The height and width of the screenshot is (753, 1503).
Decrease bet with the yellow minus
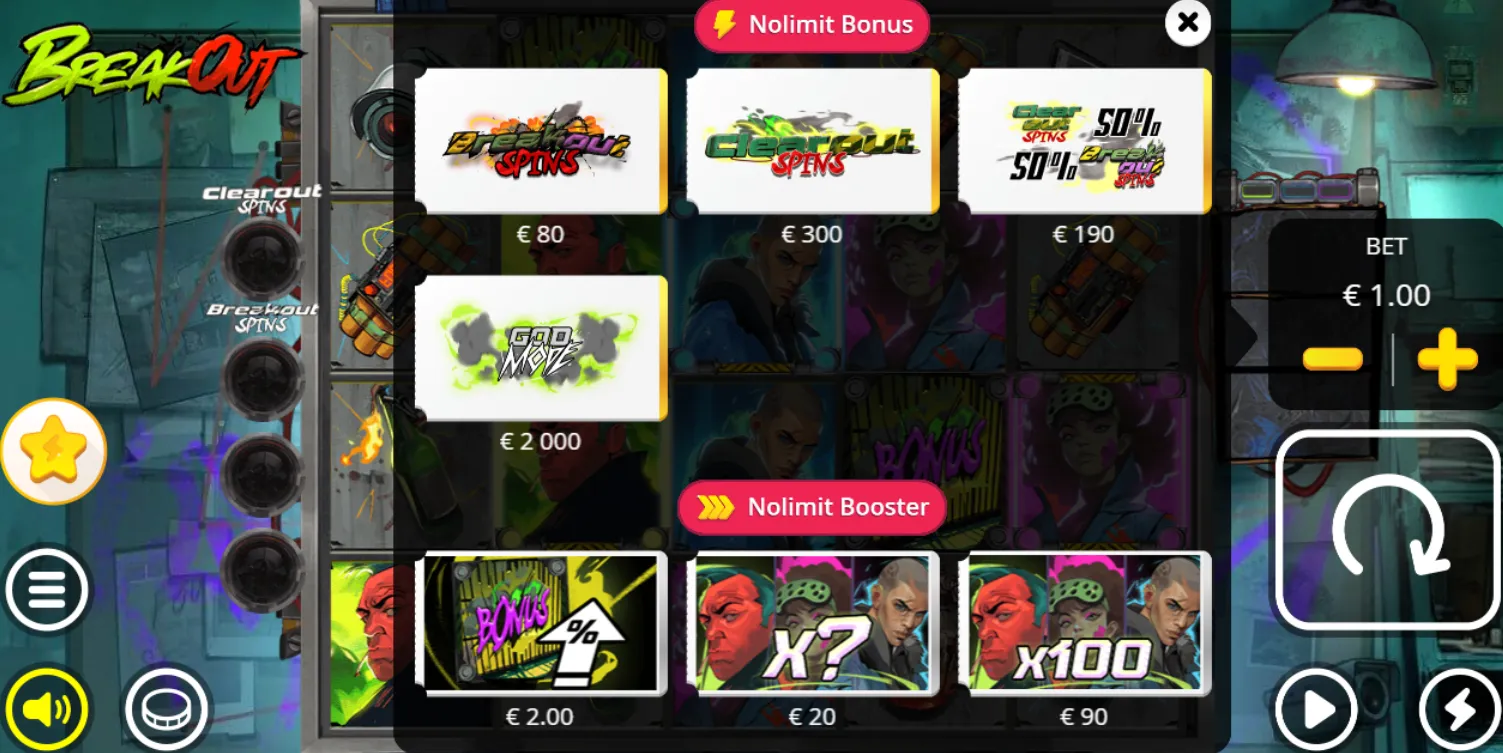(x=1333, y=359)
